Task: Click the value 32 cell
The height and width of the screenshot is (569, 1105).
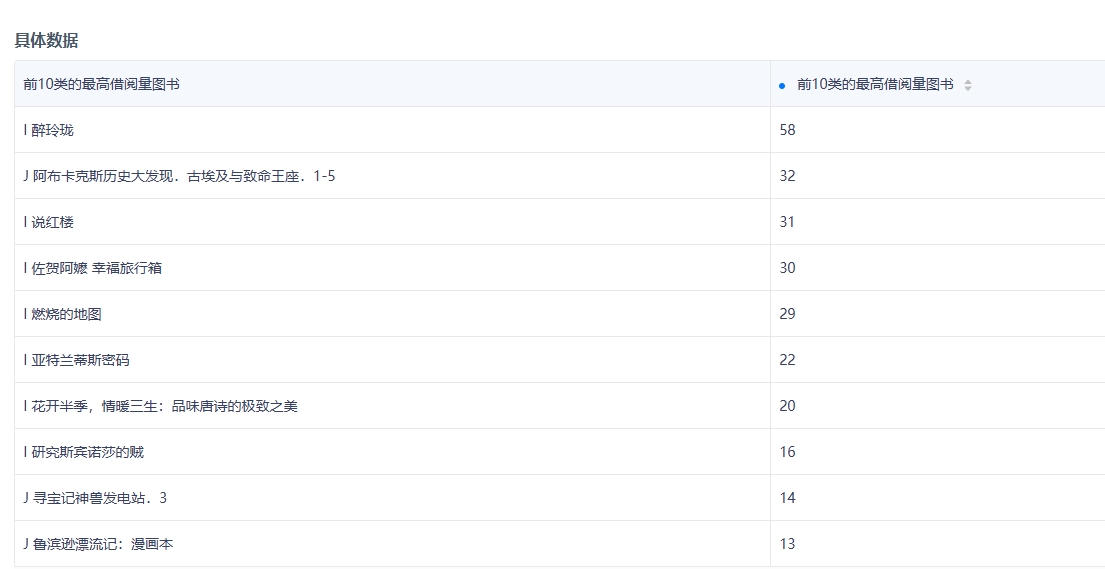Action: pyautogui.click(x=937, y=176)
